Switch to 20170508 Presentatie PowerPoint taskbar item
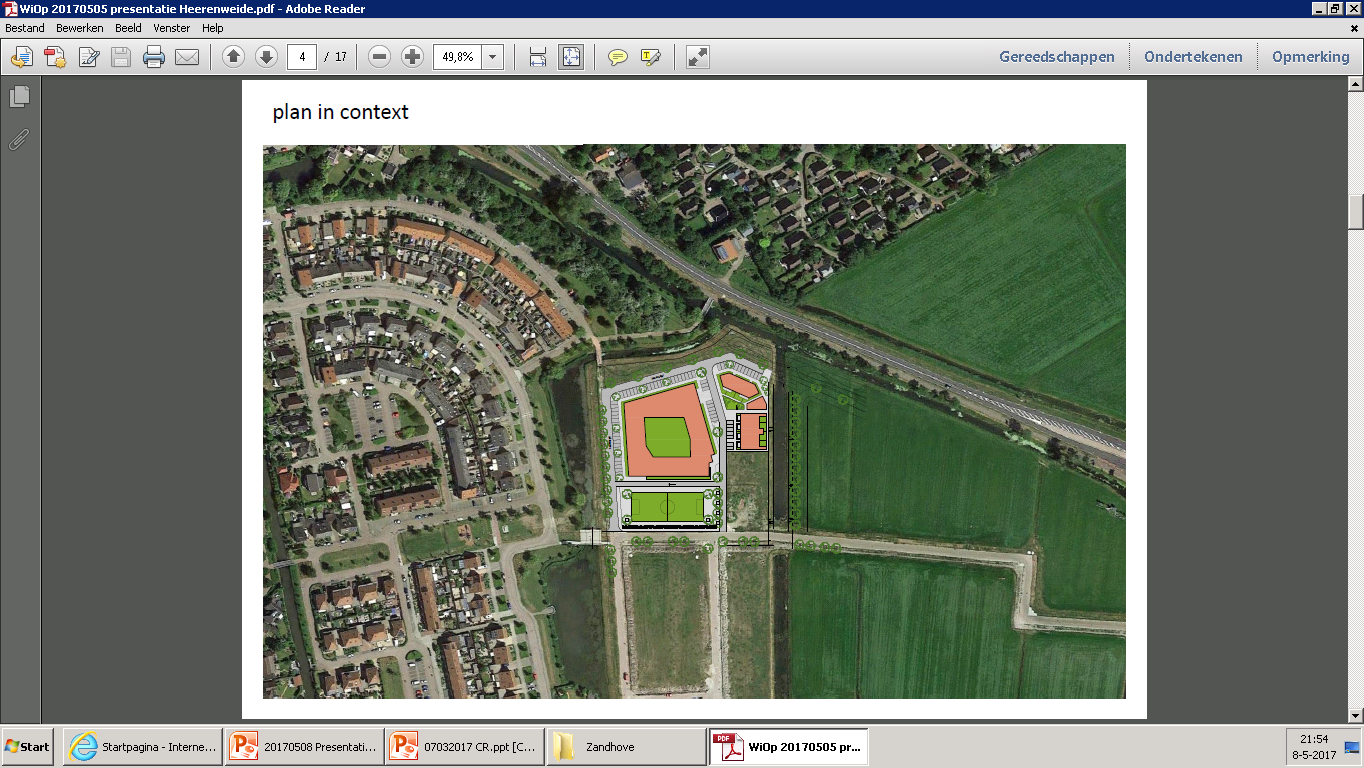Viewport: 1364px width, 768px height. click(305, 747)
